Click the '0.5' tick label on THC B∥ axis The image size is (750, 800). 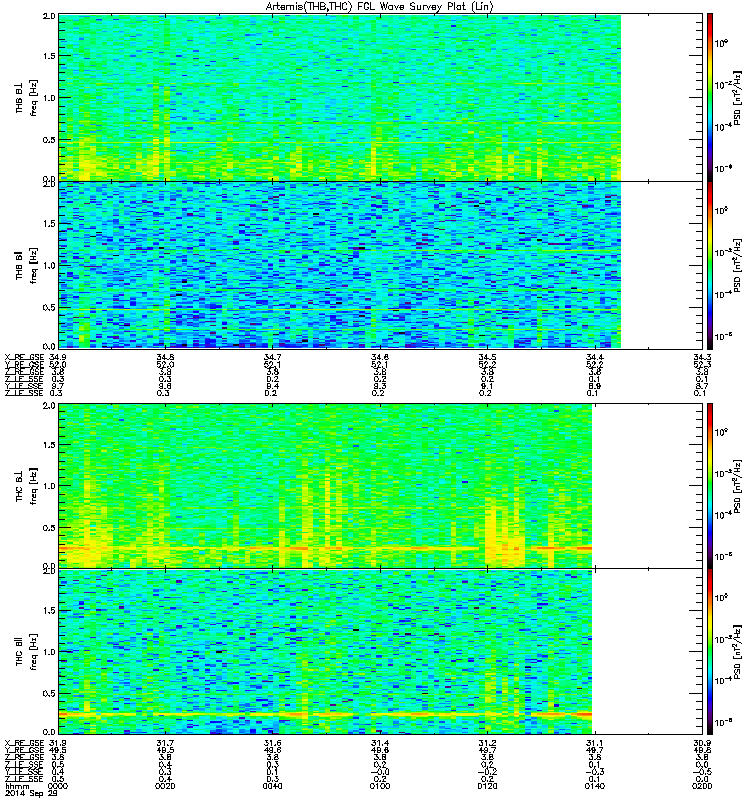pyautogui.click(x=49, y=693)
